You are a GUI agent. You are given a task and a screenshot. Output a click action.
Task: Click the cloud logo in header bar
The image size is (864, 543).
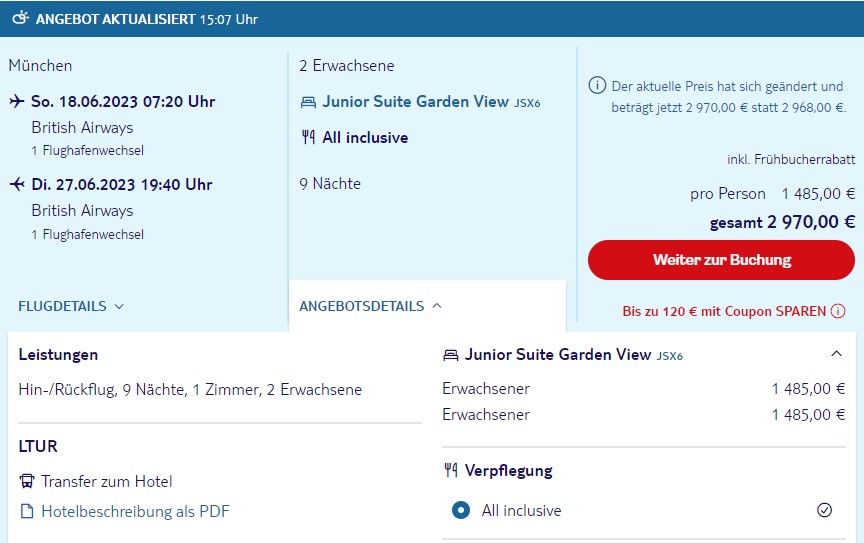pos(19,18)
